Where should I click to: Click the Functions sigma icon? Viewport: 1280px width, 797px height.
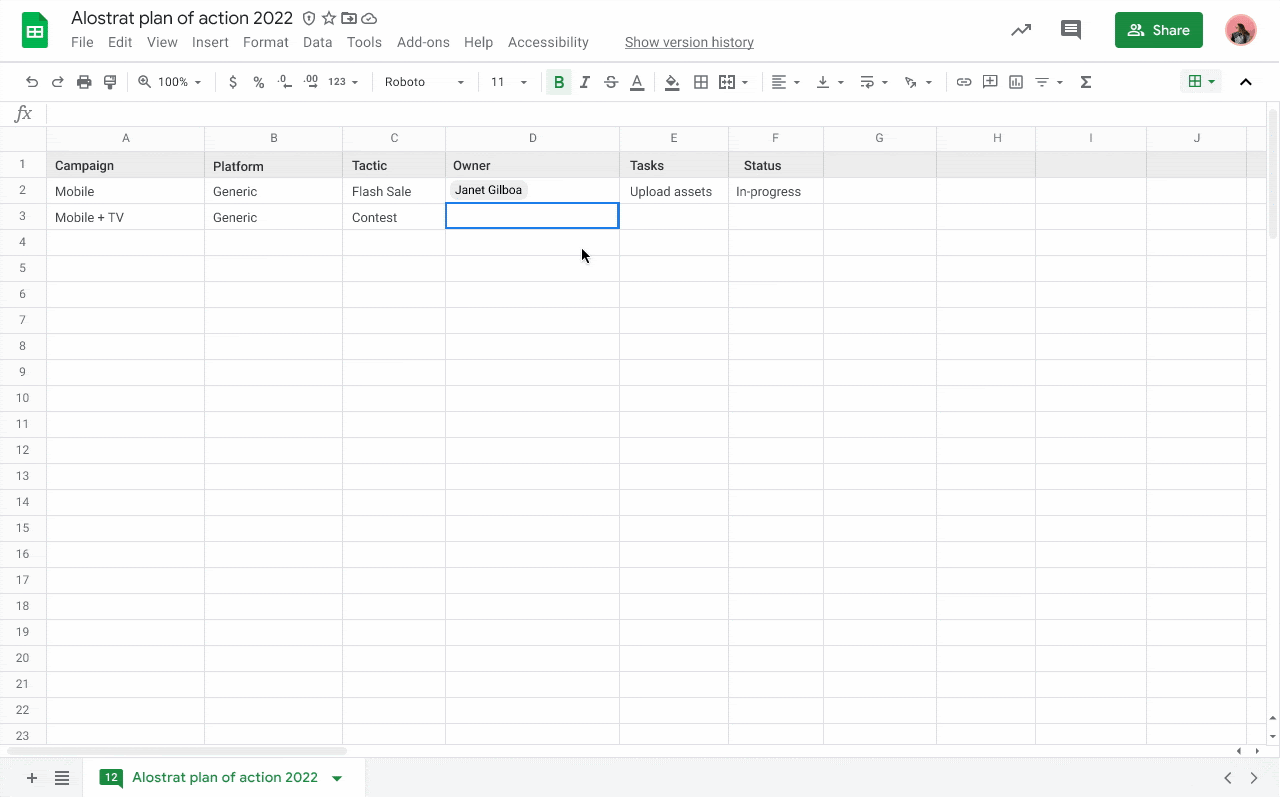coord(1085,82)
